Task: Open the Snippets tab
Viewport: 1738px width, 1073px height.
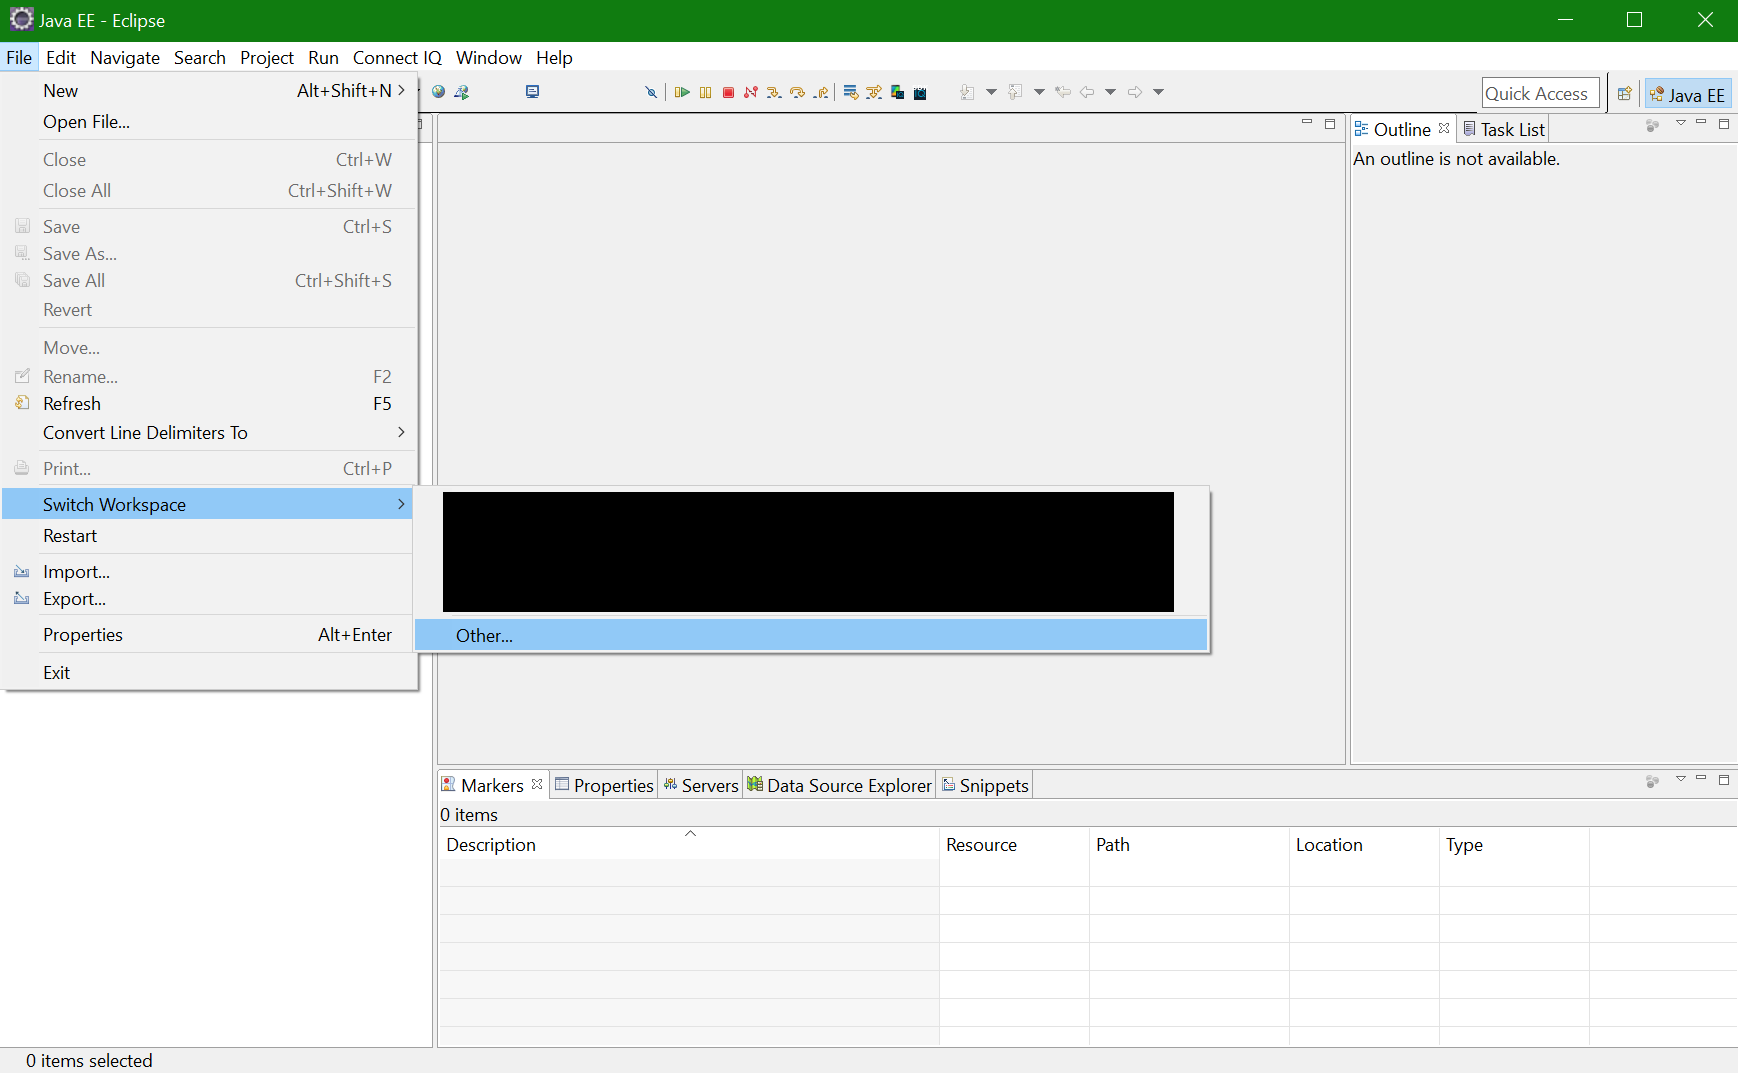Action: point(985,785)
